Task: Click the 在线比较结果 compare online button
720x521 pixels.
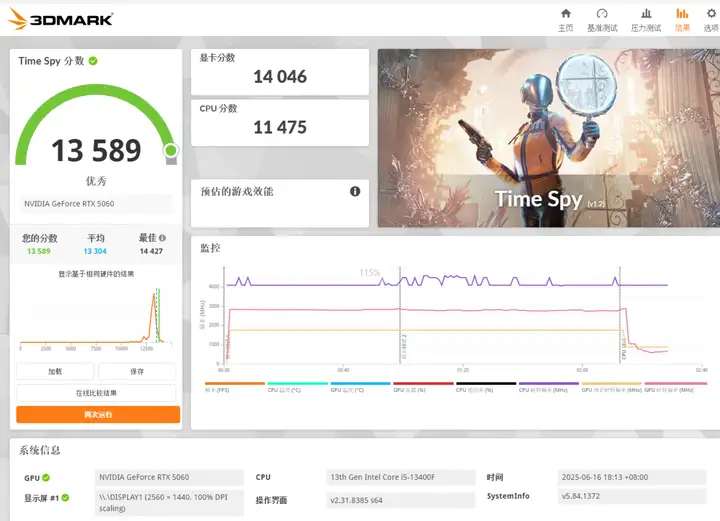Action: click(x=96, y=393)
